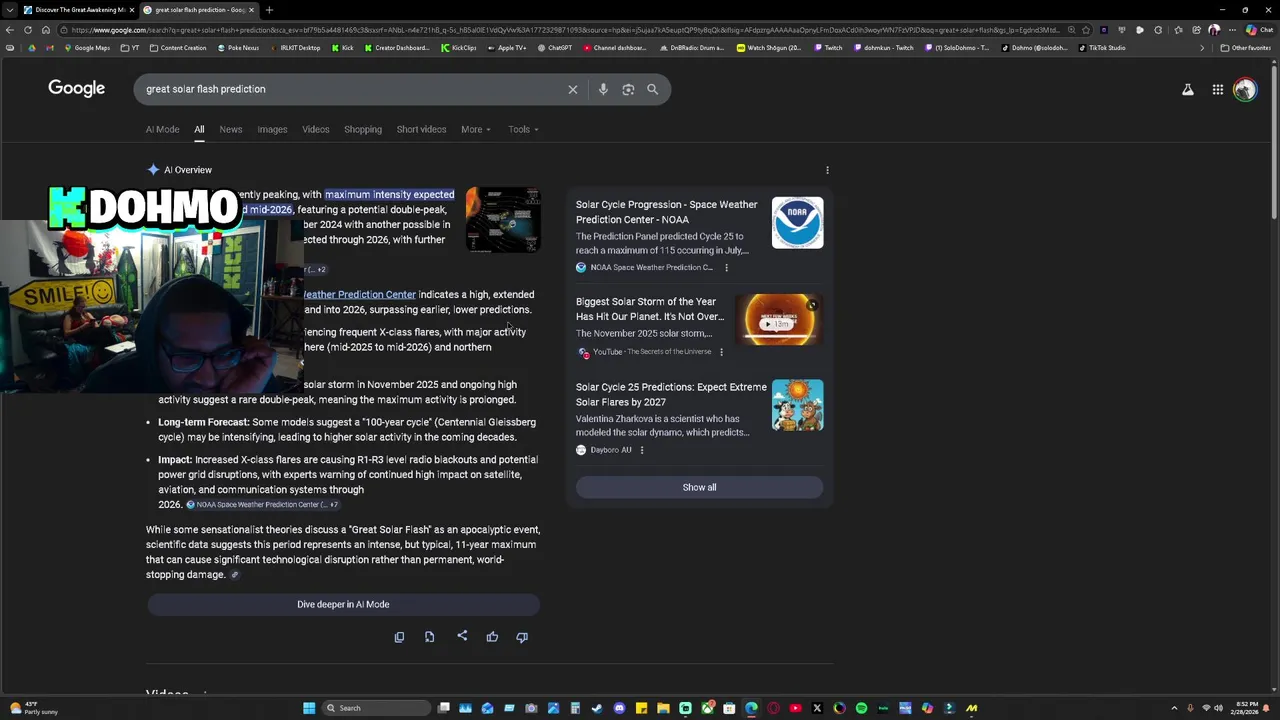
Task: Switch to Shopping results tab
Action: (x=363, y=129)
